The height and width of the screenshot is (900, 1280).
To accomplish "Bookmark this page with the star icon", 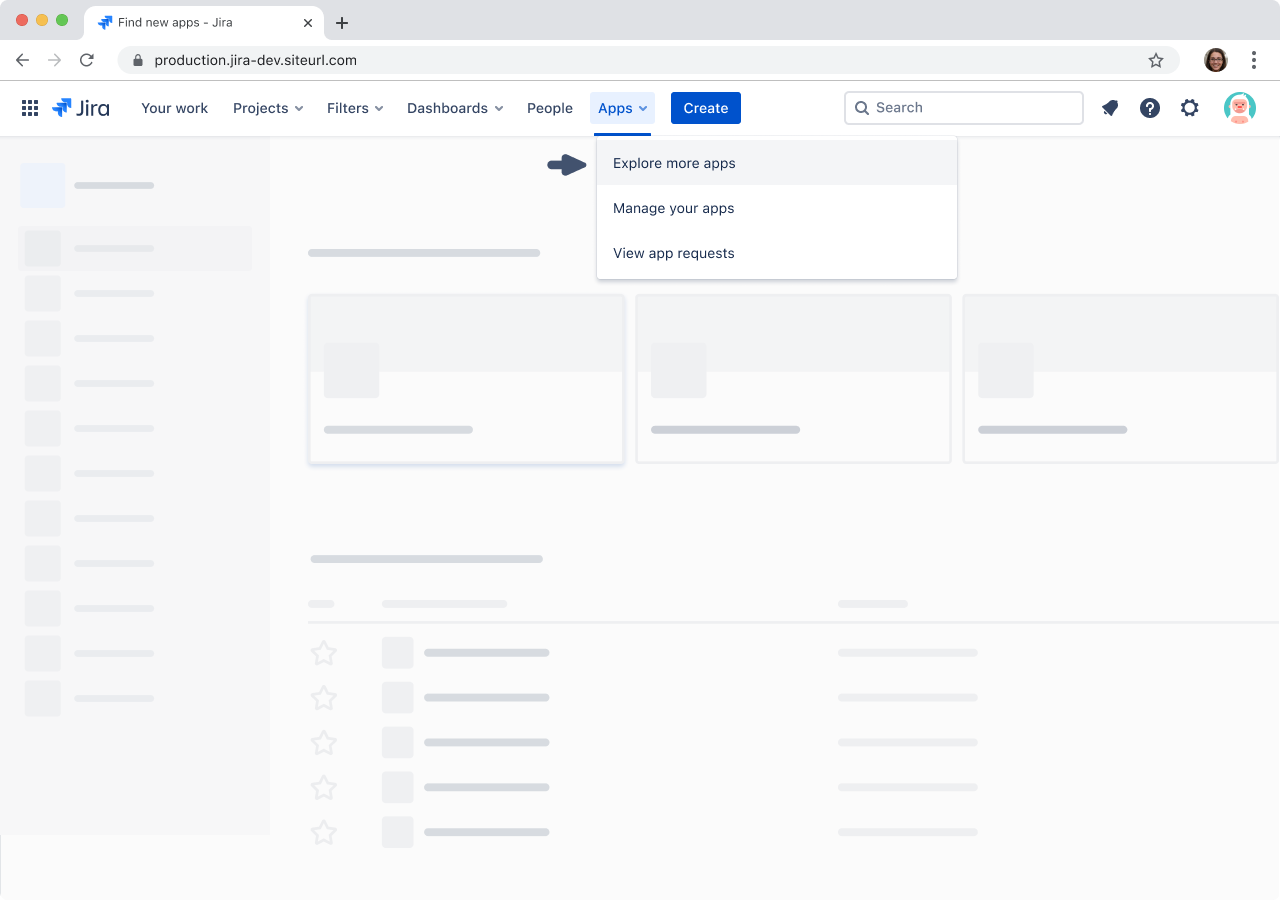I will pos(1156,60).
